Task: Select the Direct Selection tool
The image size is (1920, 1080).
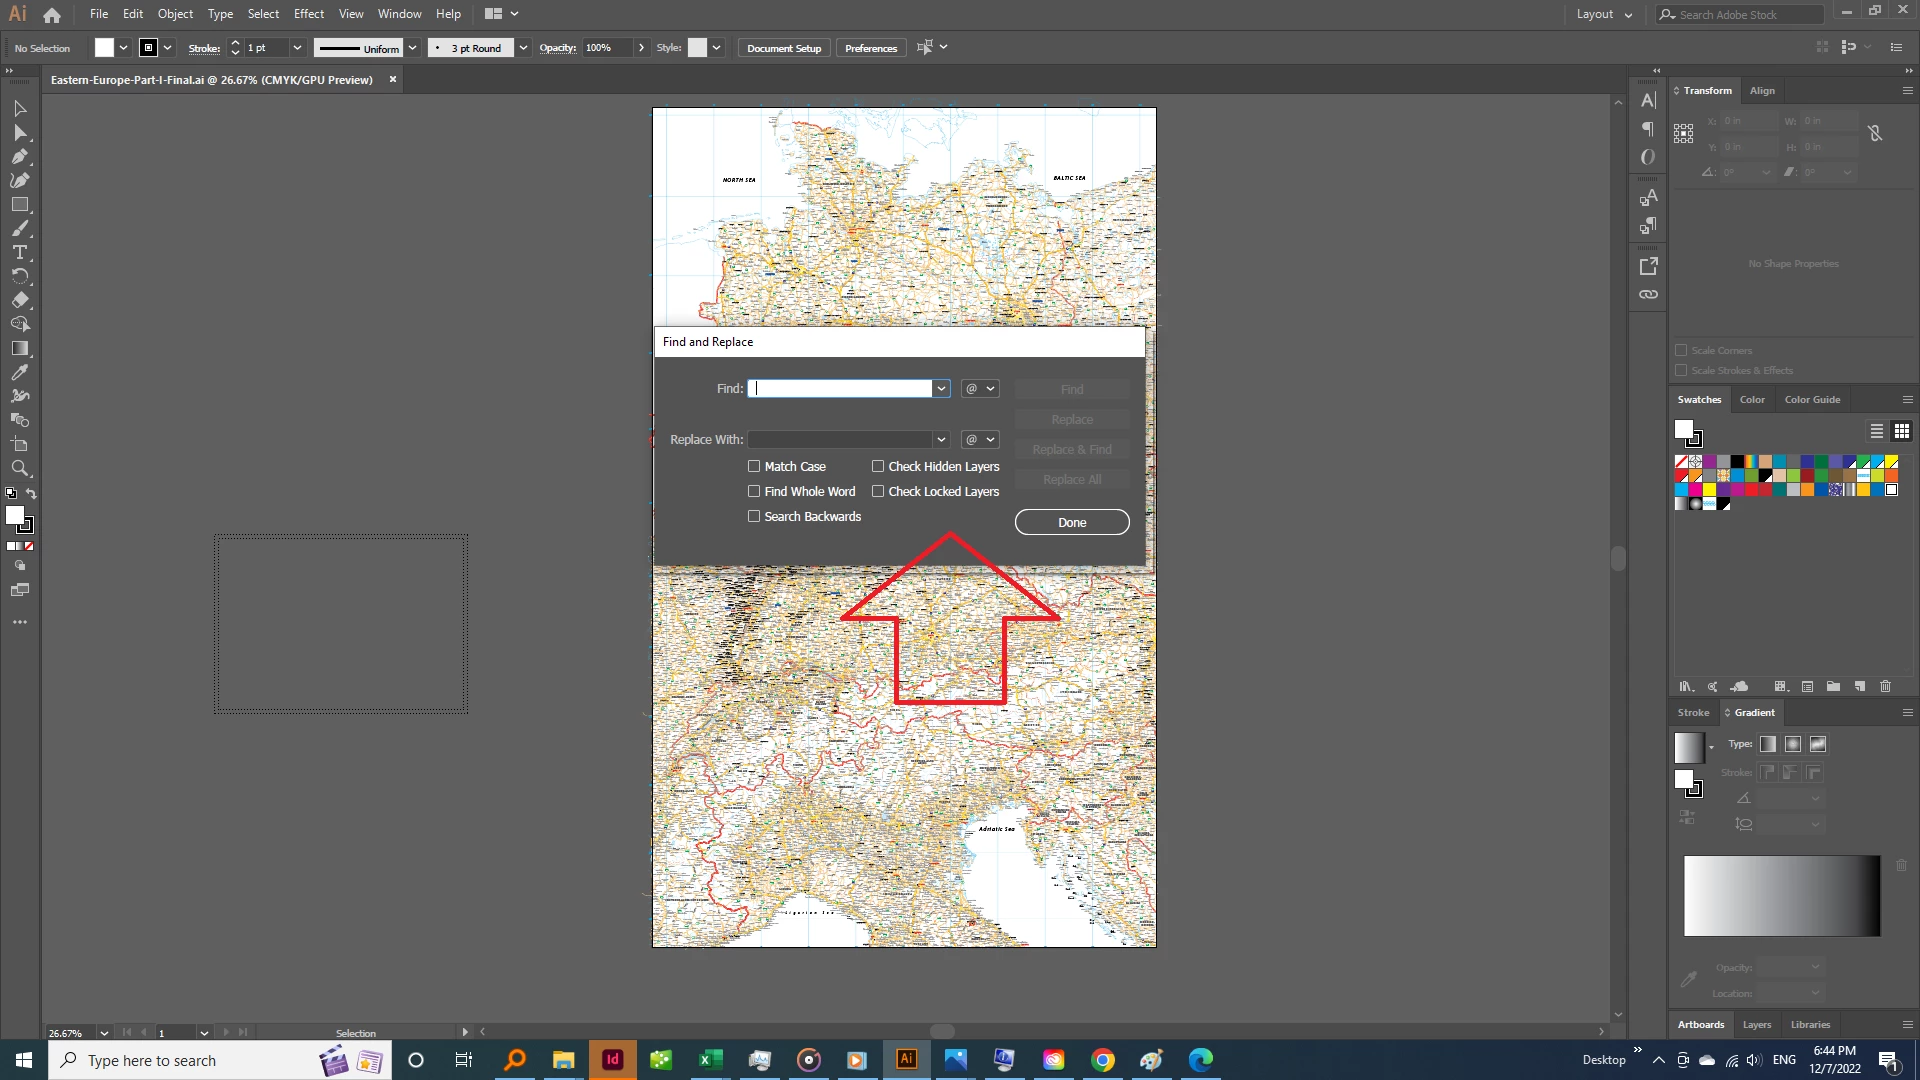Action: (20, 132)
